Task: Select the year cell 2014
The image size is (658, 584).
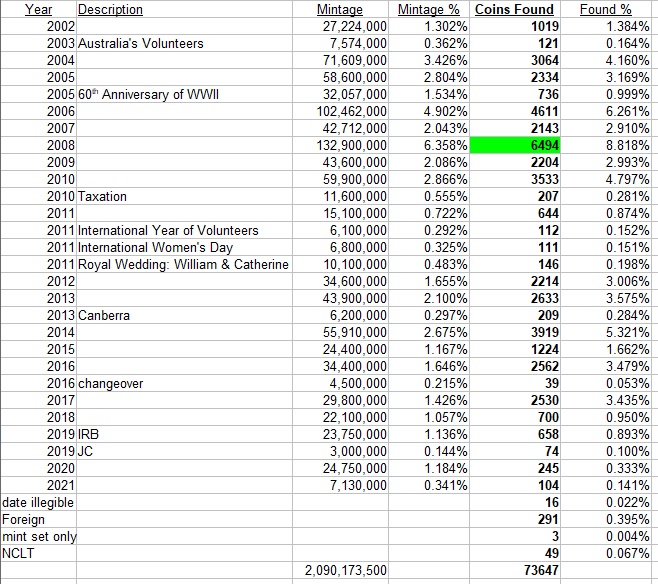Action: pyautogui.click(x=39, y=332)
